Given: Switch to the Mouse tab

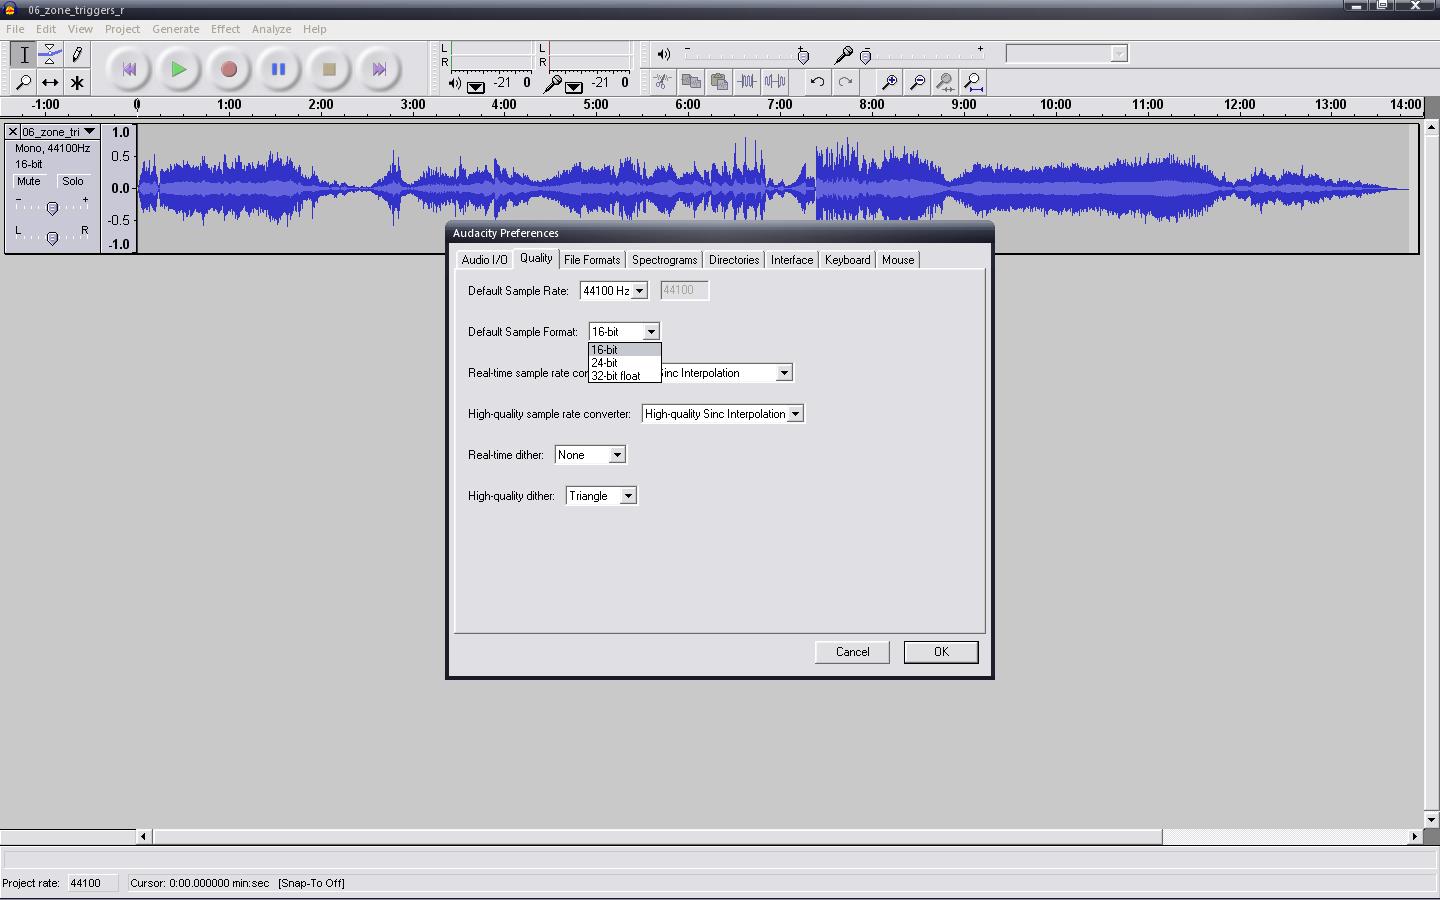Looking at the screenshot, I should 898,260.
